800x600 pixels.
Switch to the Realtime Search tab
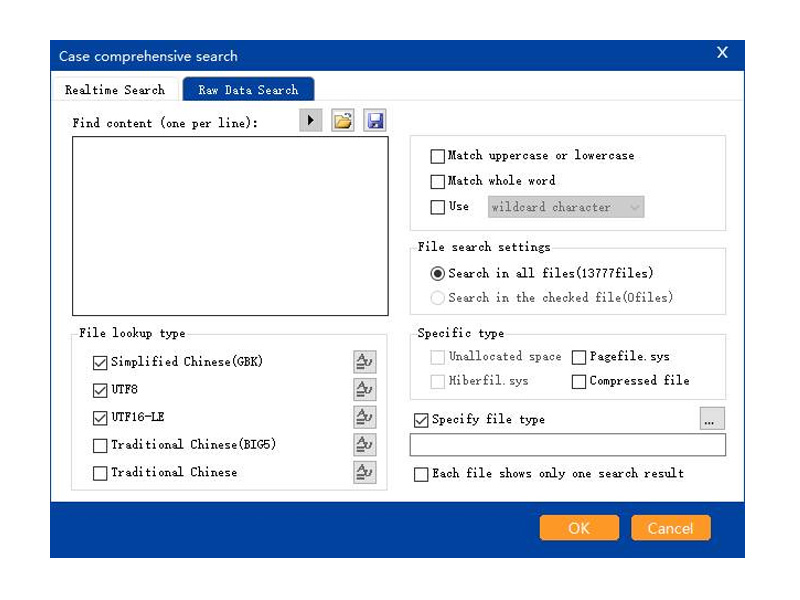pyautogui.click(x=115, y=90)
